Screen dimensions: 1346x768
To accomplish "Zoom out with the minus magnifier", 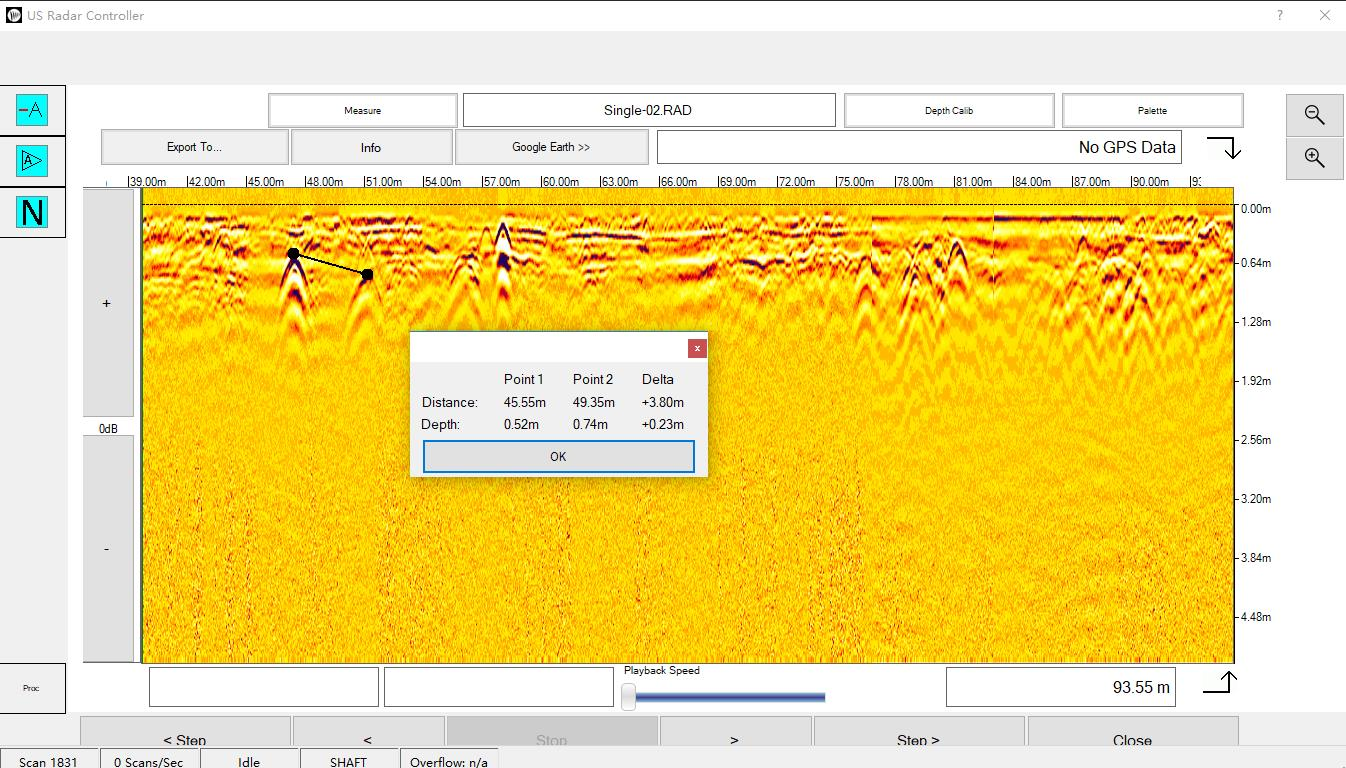I will [x=1314, y=115].
